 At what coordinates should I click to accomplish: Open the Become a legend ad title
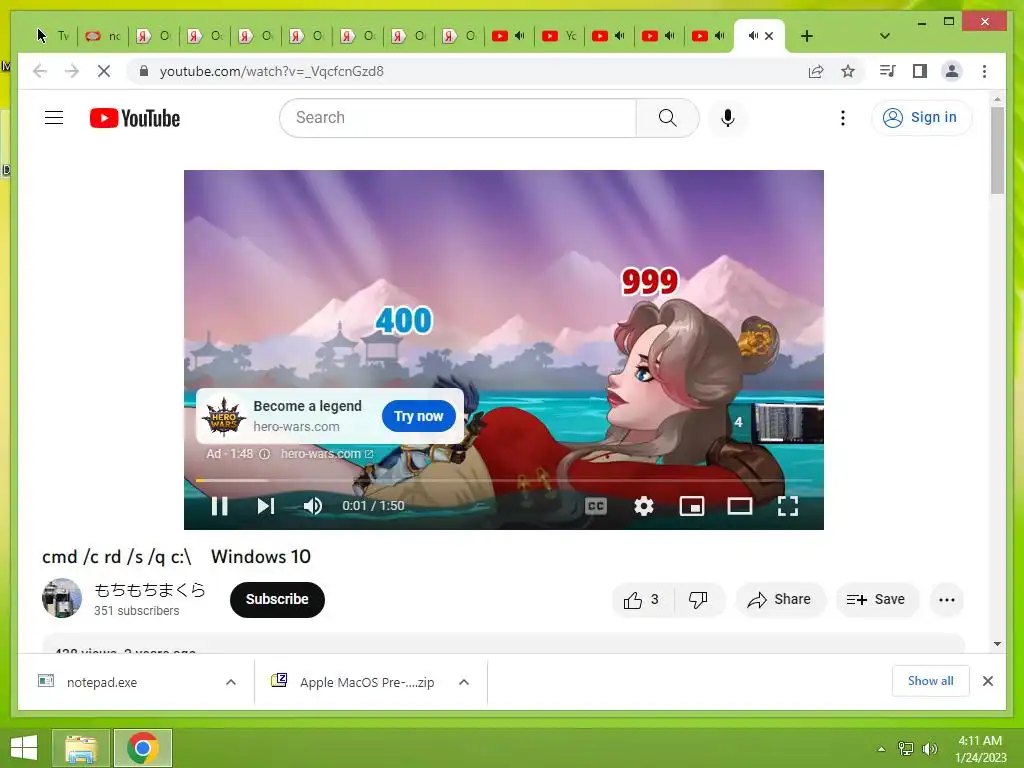pyautogui.click(x=307, y=406)
